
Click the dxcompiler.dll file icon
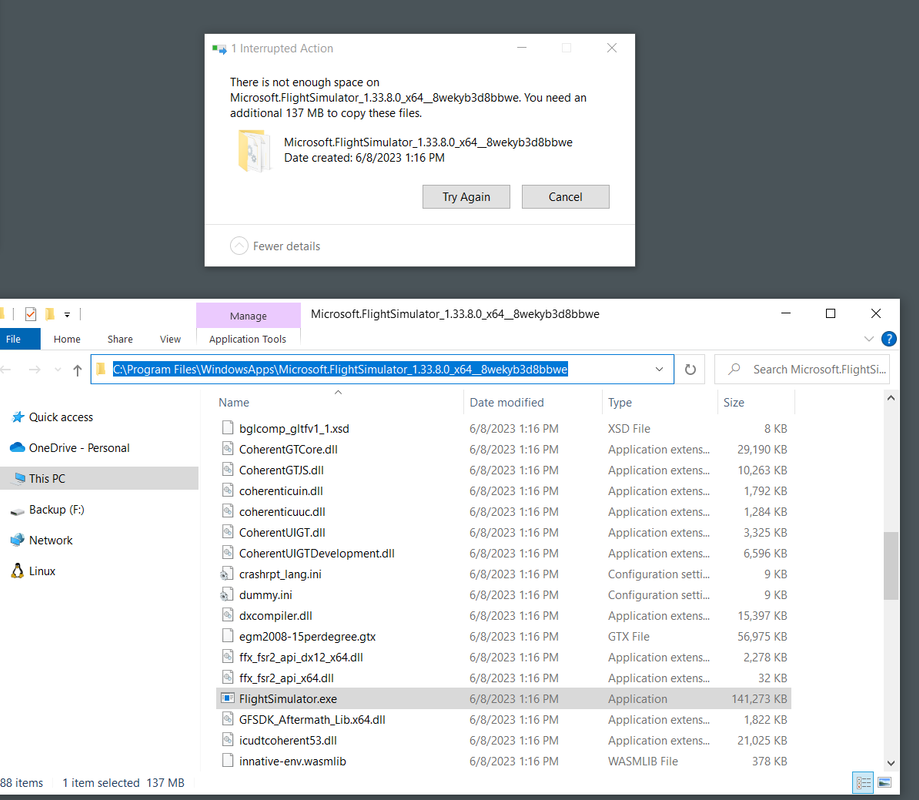click(x=227, y=615)
